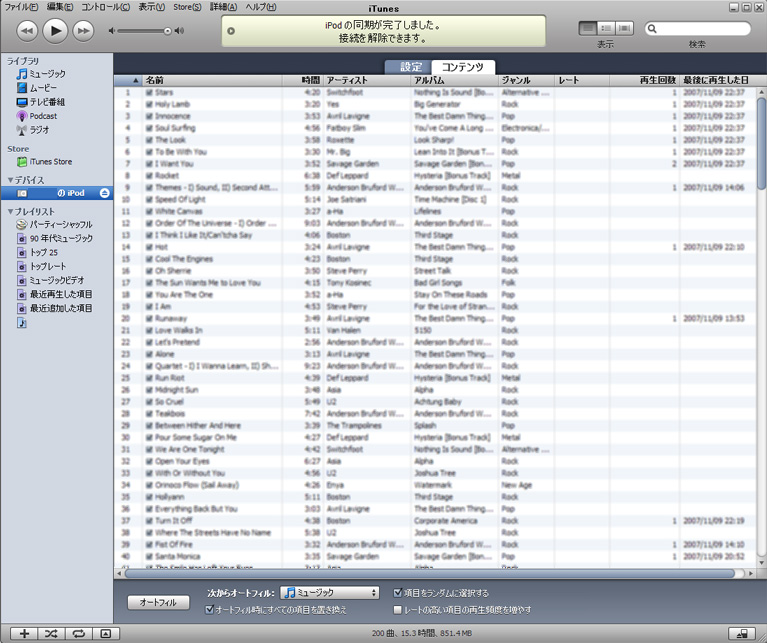Screen dimensions: 767x643
Task: Open ミュージックビデオ playlist
Action: [50, 281]
